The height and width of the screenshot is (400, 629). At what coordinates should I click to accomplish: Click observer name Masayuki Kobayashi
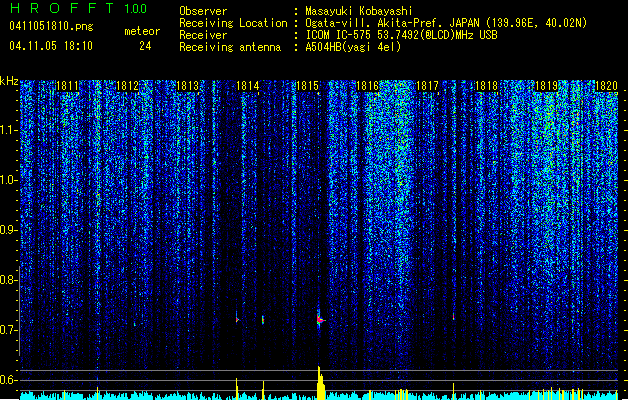tap(359, 11)
